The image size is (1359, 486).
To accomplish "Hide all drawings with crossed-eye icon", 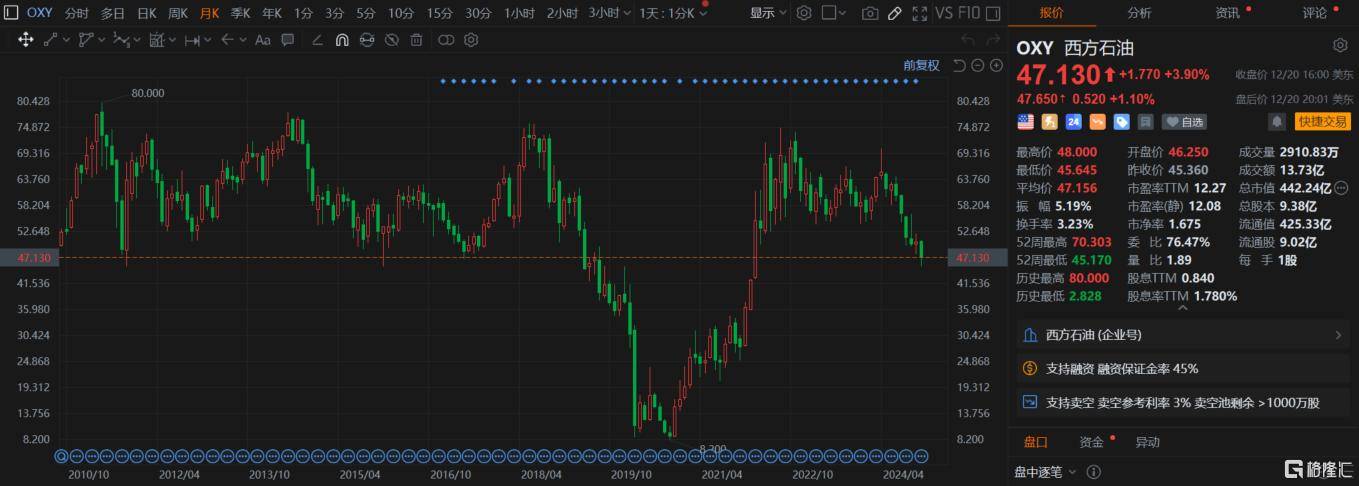I will [391, 40].
